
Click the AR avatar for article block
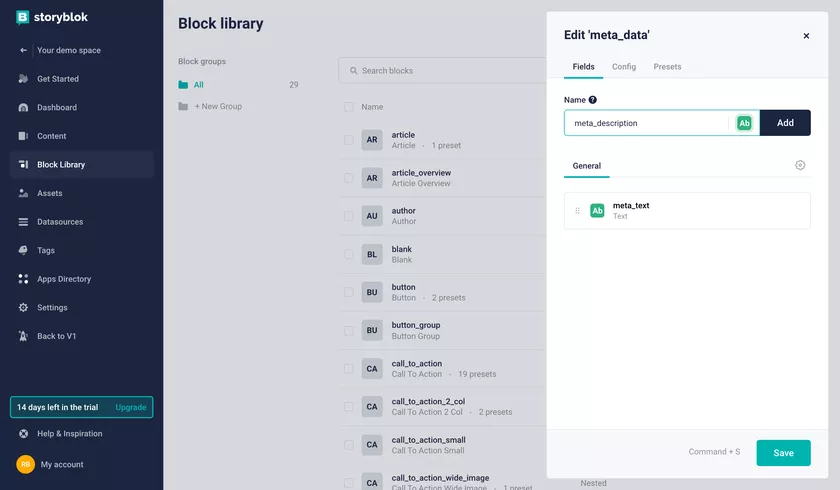tap(372, 140)
